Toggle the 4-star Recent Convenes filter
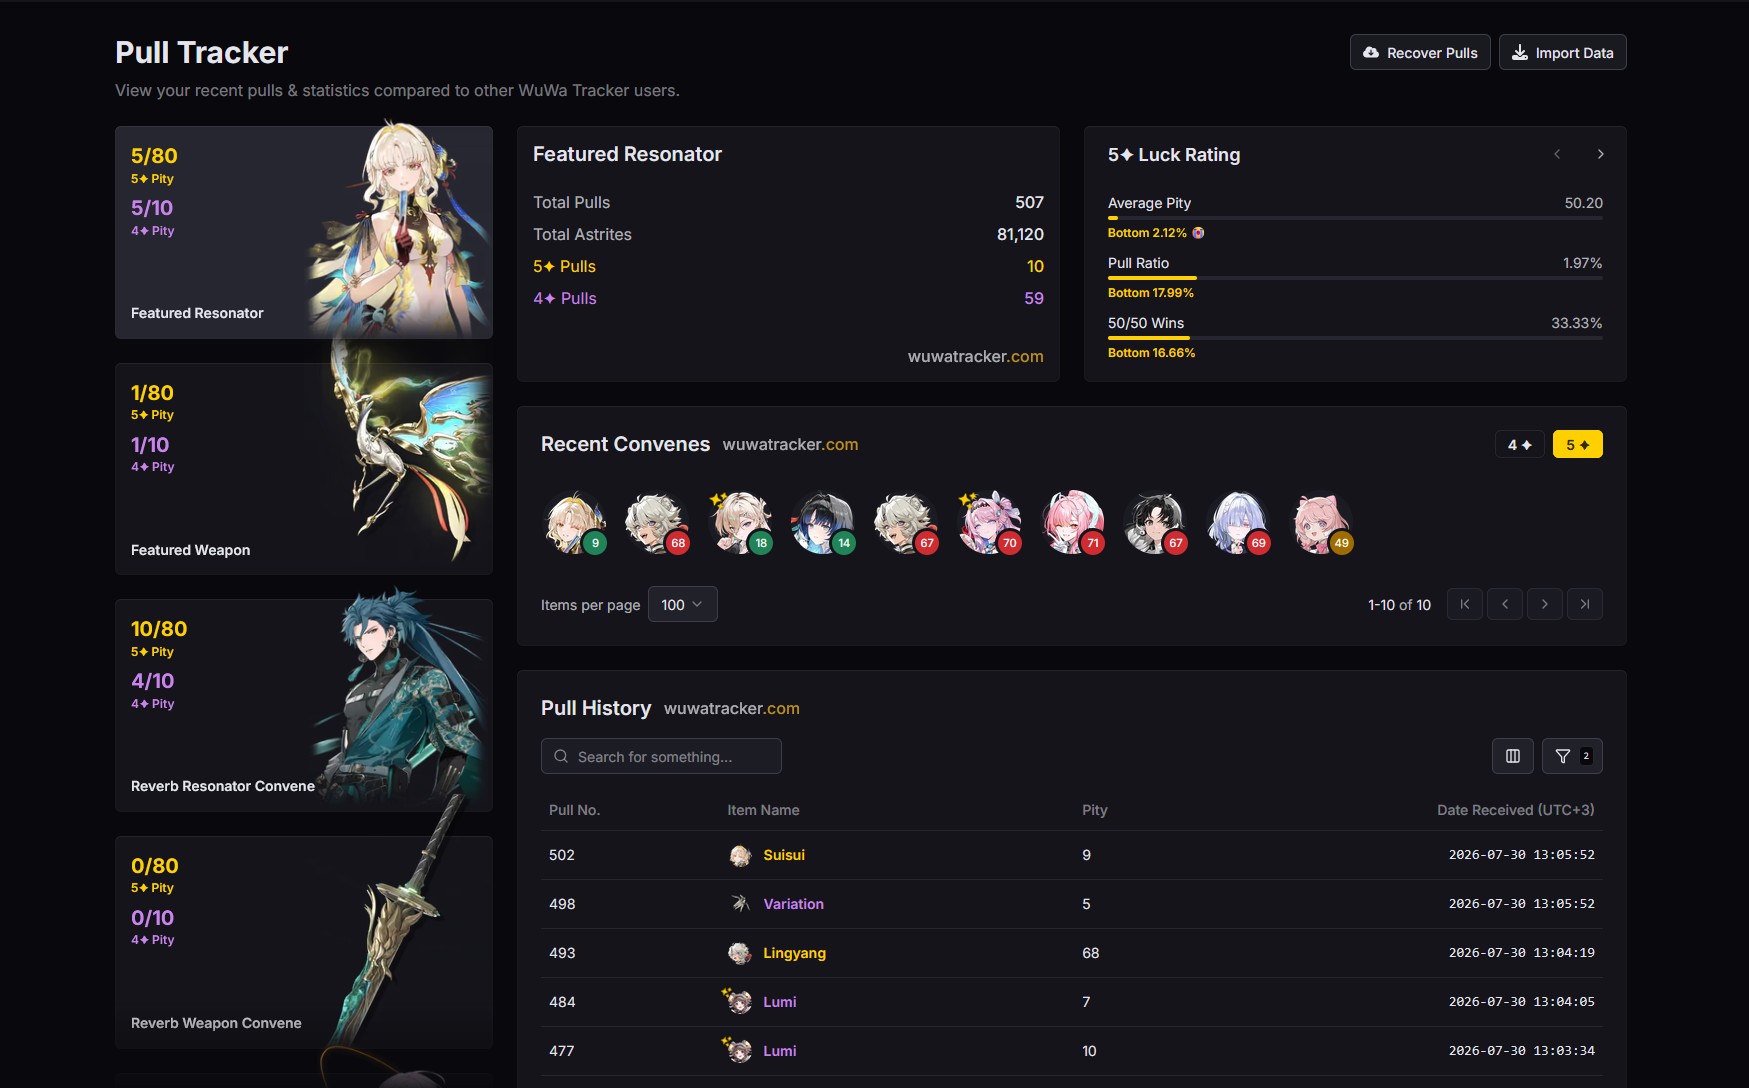Screen dimensions: 1749x1088 (1520, 444)
